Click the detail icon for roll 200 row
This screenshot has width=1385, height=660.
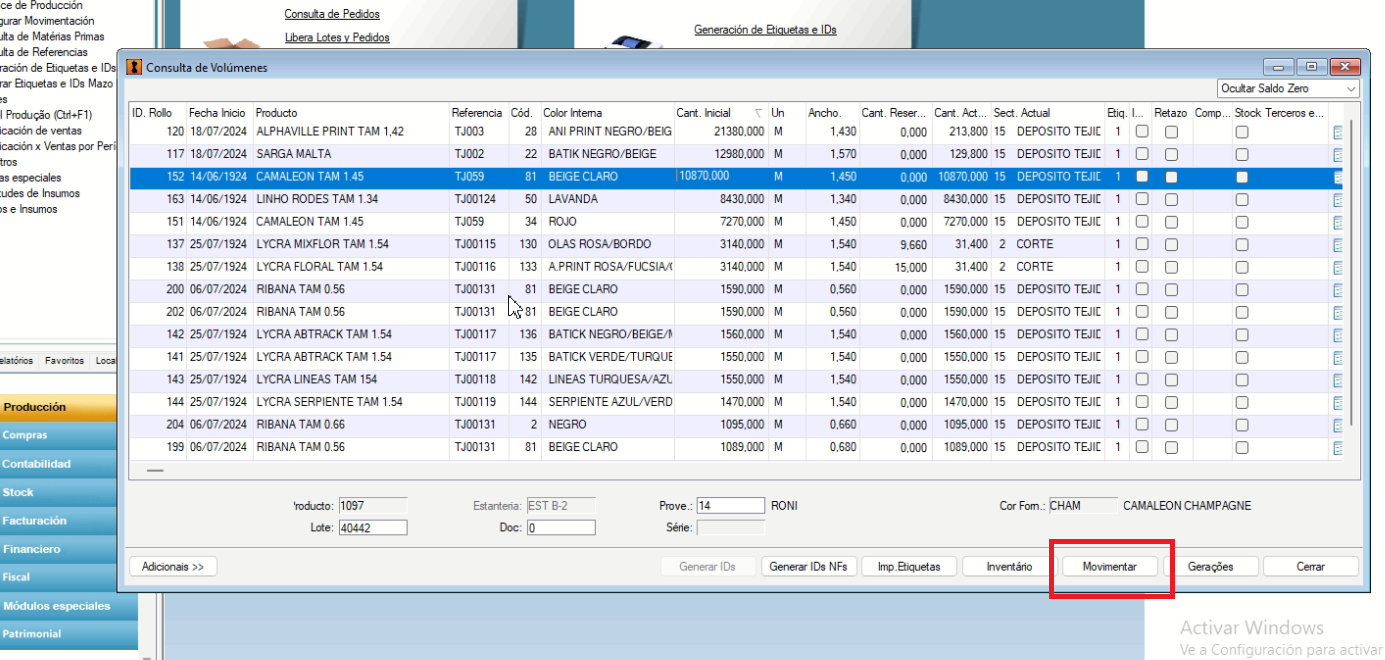tap(1338, 289)
